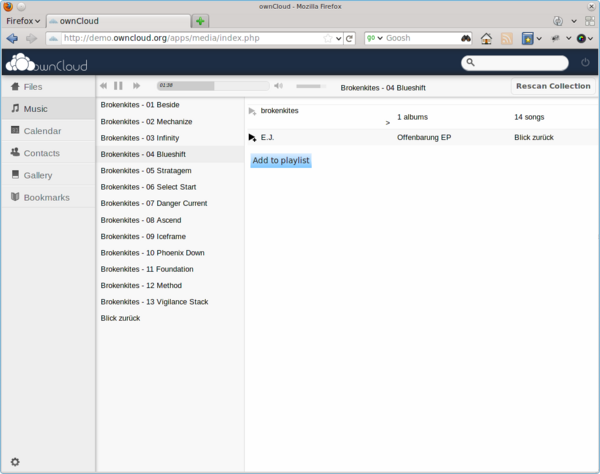
Task: Adjust the volume slider
Action: pyautogui.click(x=311, y=86)
